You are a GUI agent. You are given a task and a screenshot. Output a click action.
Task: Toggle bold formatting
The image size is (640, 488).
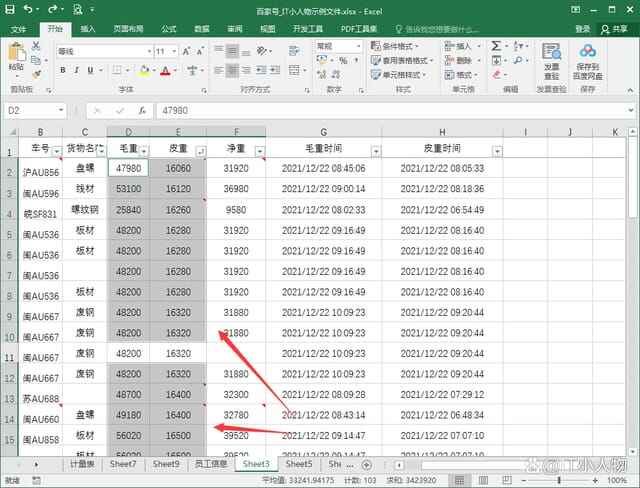point(62,70)
